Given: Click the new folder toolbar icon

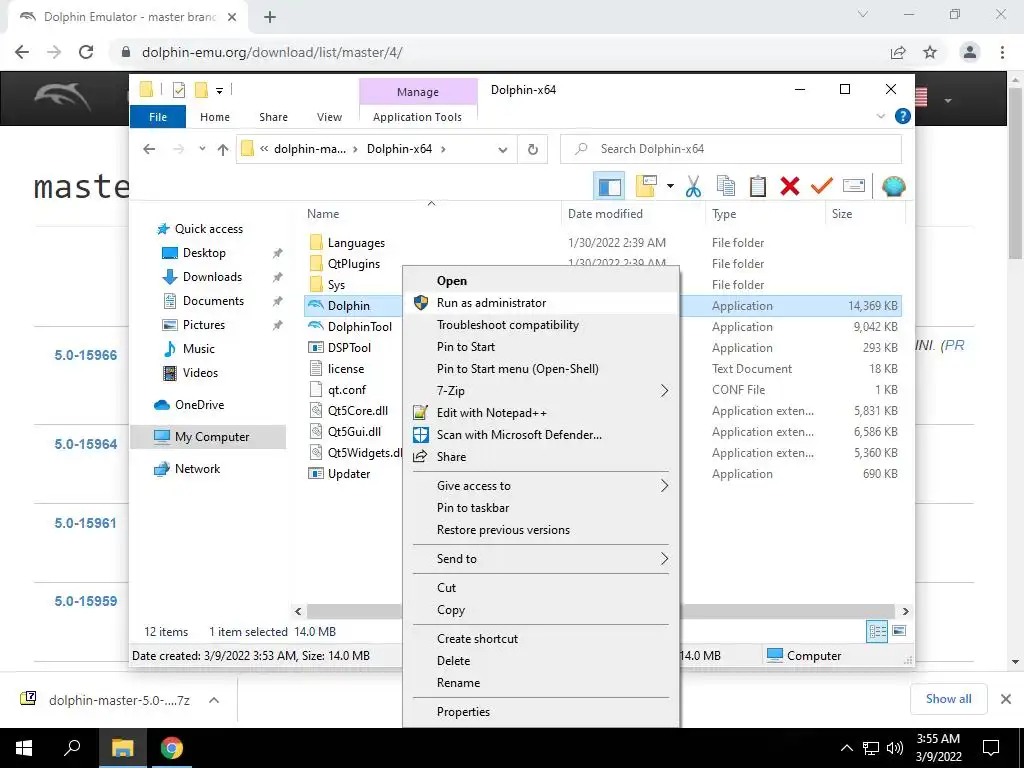Looking at the screenshot, I should (646, 187).
